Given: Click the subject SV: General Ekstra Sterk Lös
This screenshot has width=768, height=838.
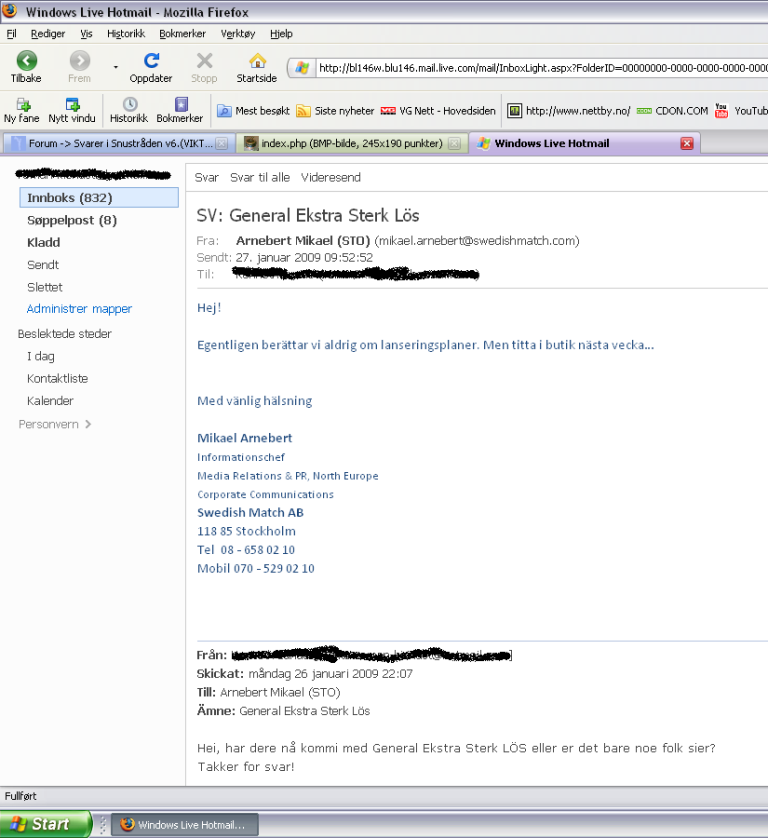Looking at the screenshot, I should (x=307, y=215).
